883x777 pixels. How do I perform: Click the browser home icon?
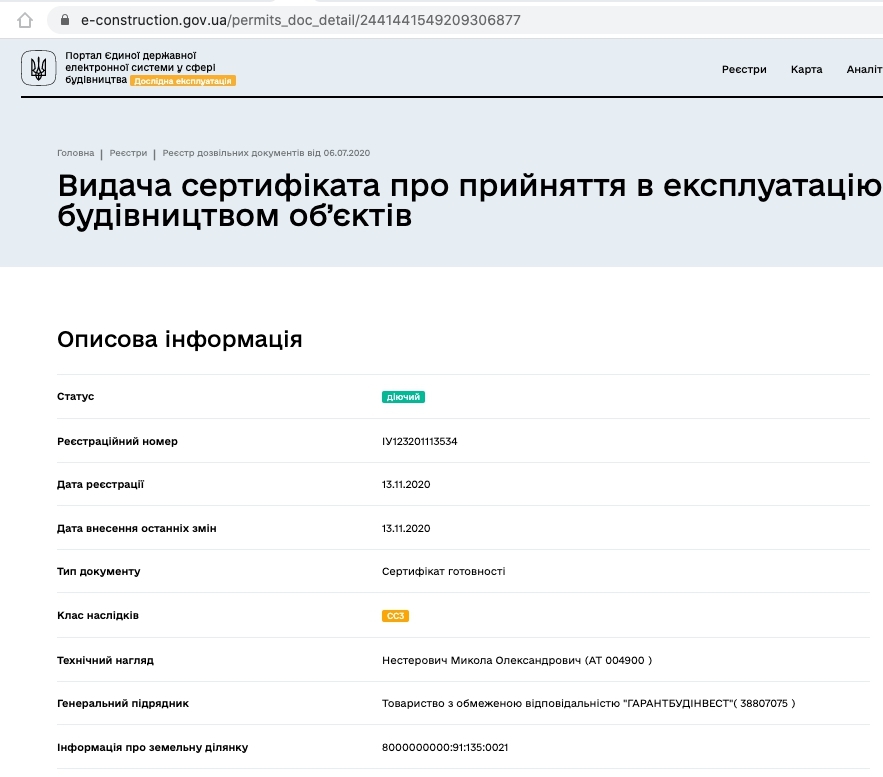coord(25,20)
